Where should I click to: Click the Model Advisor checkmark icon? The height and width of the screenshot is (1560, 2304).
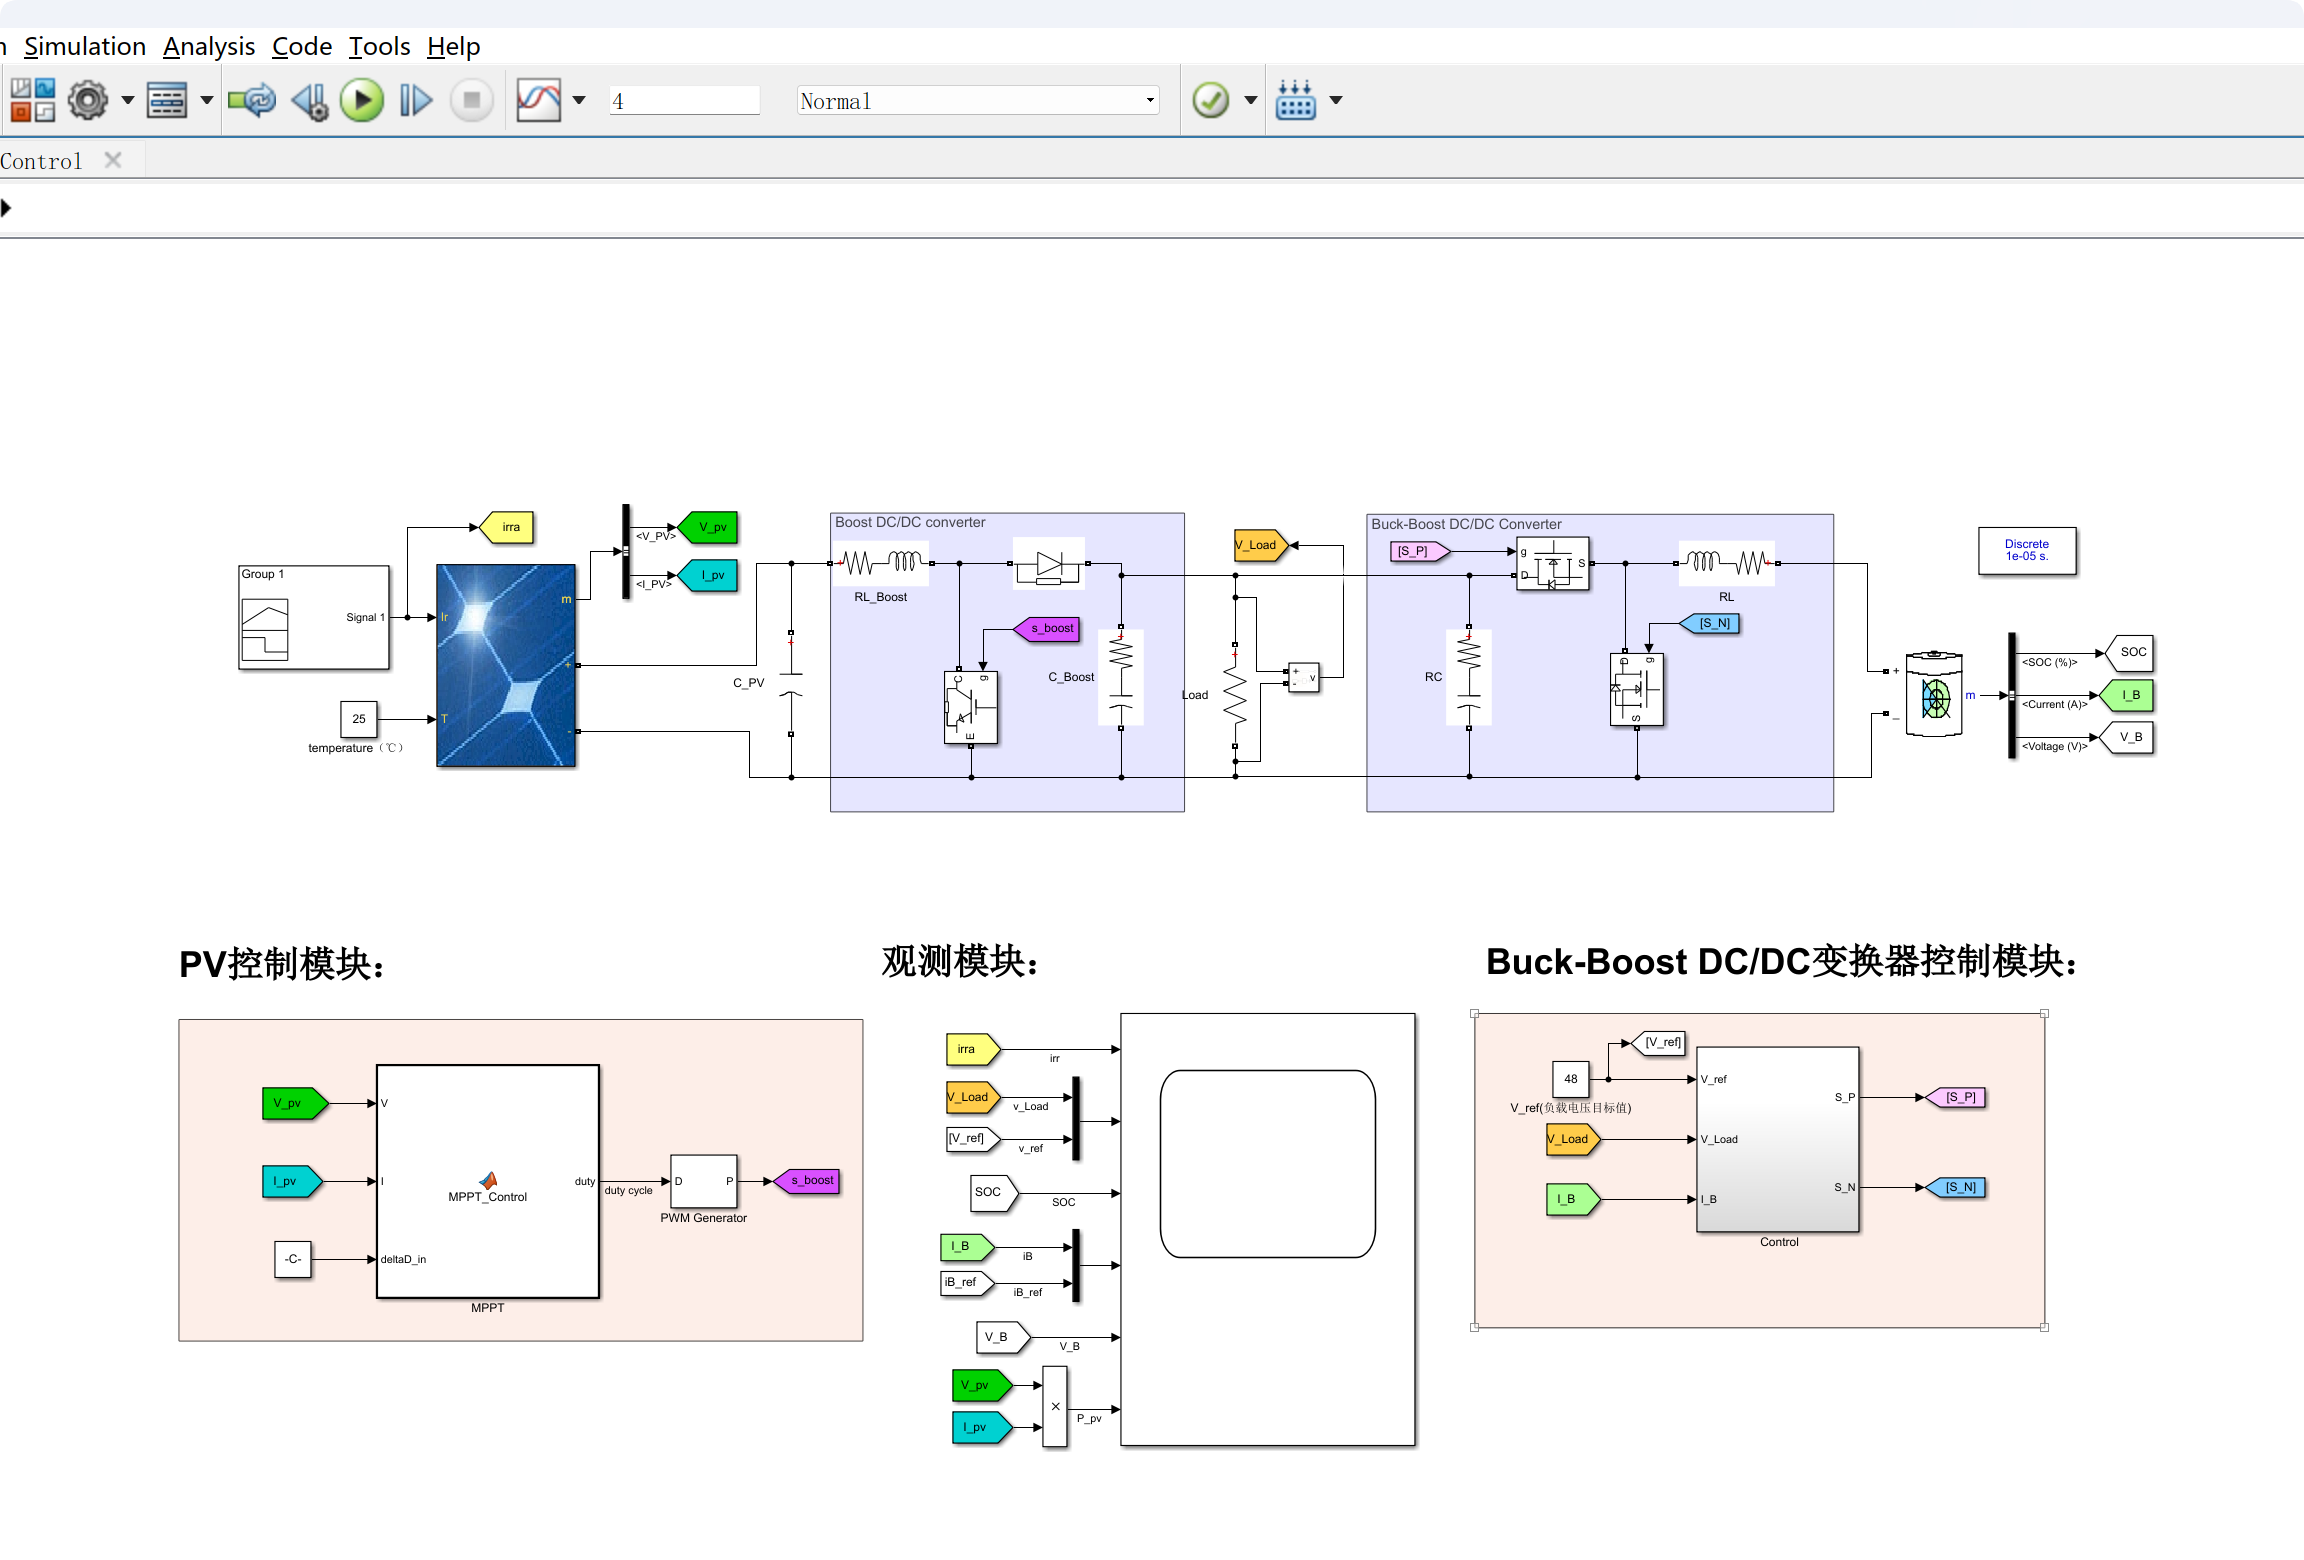[x=1211, y=101]
